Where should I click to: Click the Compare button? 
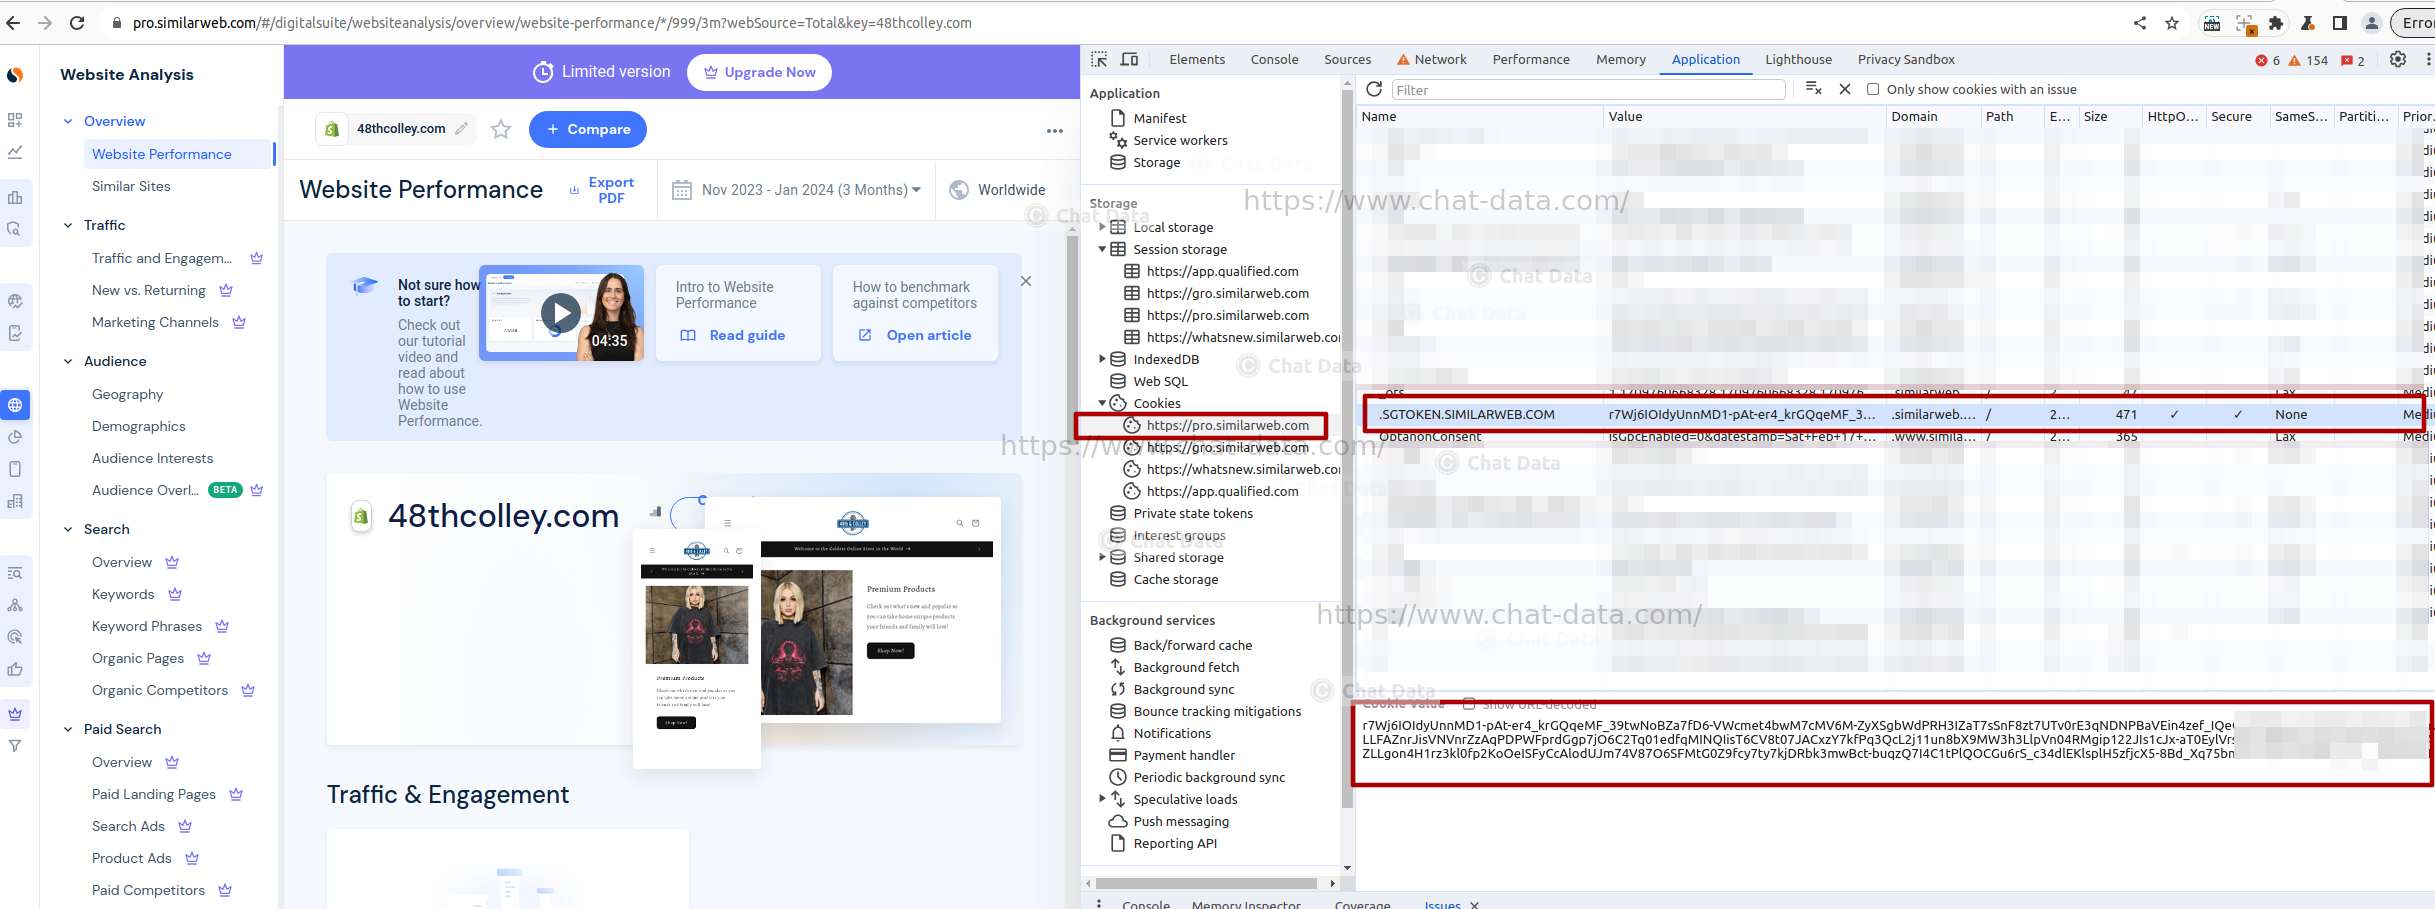pyautogui.click(x=588, y=129)
